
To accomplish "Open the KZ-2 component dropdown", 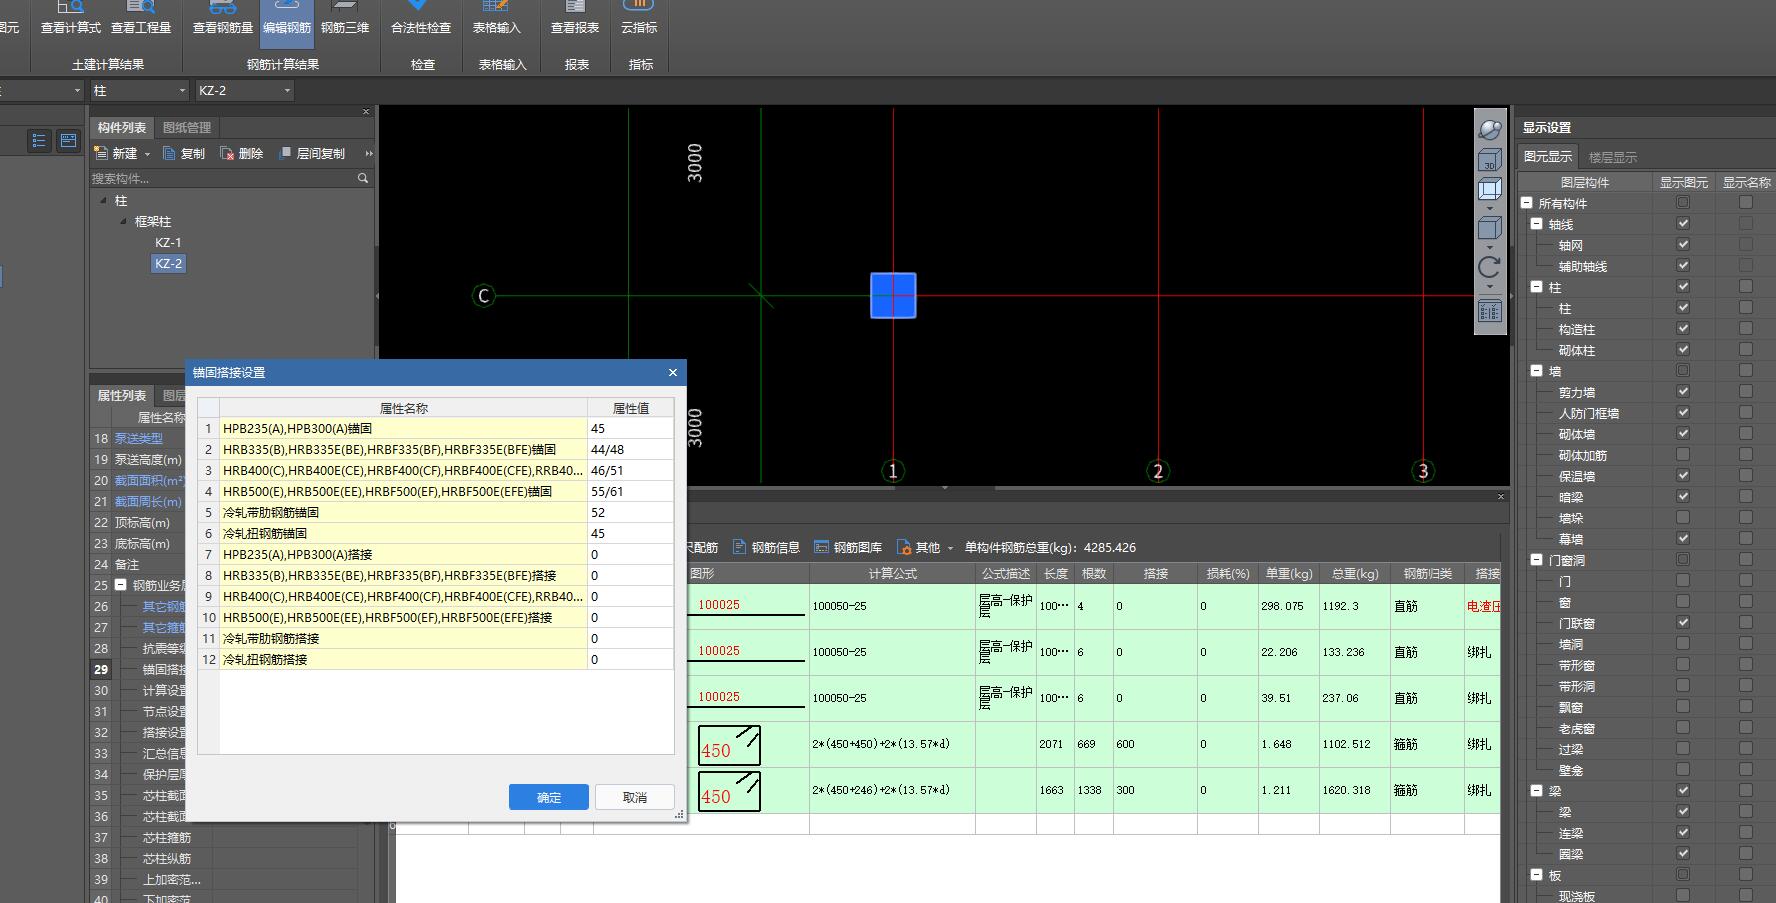I will (x=245, y=90).
